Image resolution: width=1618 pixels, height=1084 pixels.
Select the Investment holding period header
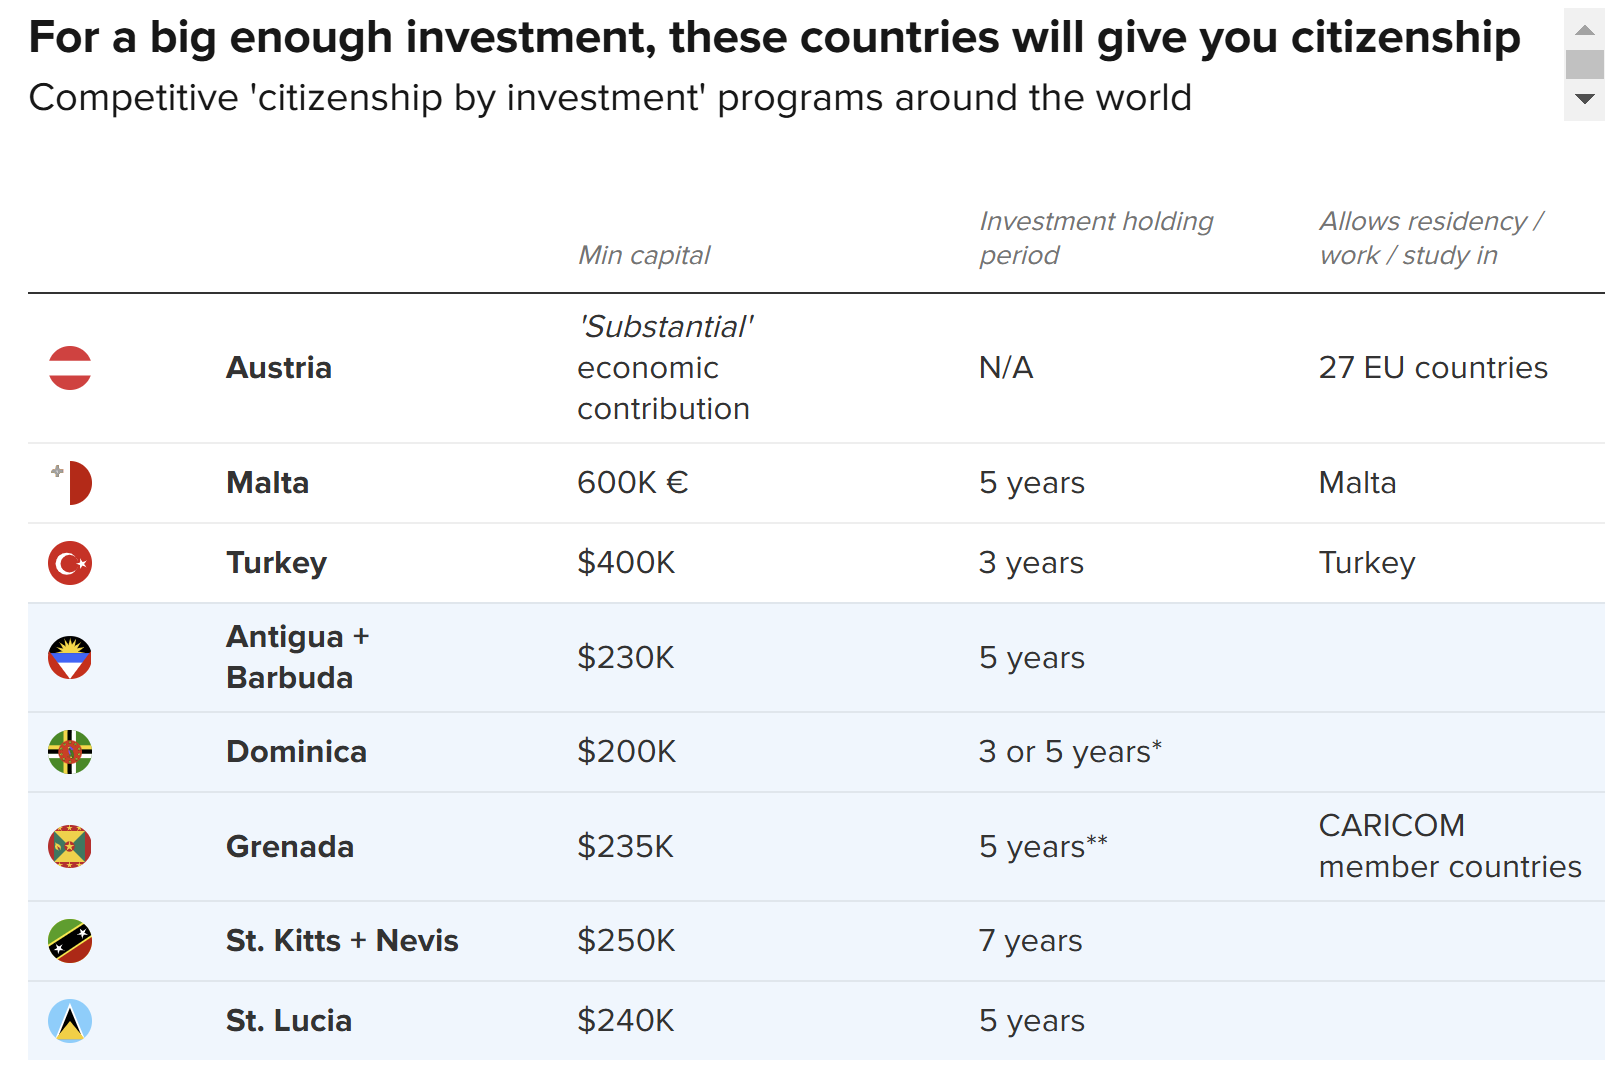[1096, 238]
